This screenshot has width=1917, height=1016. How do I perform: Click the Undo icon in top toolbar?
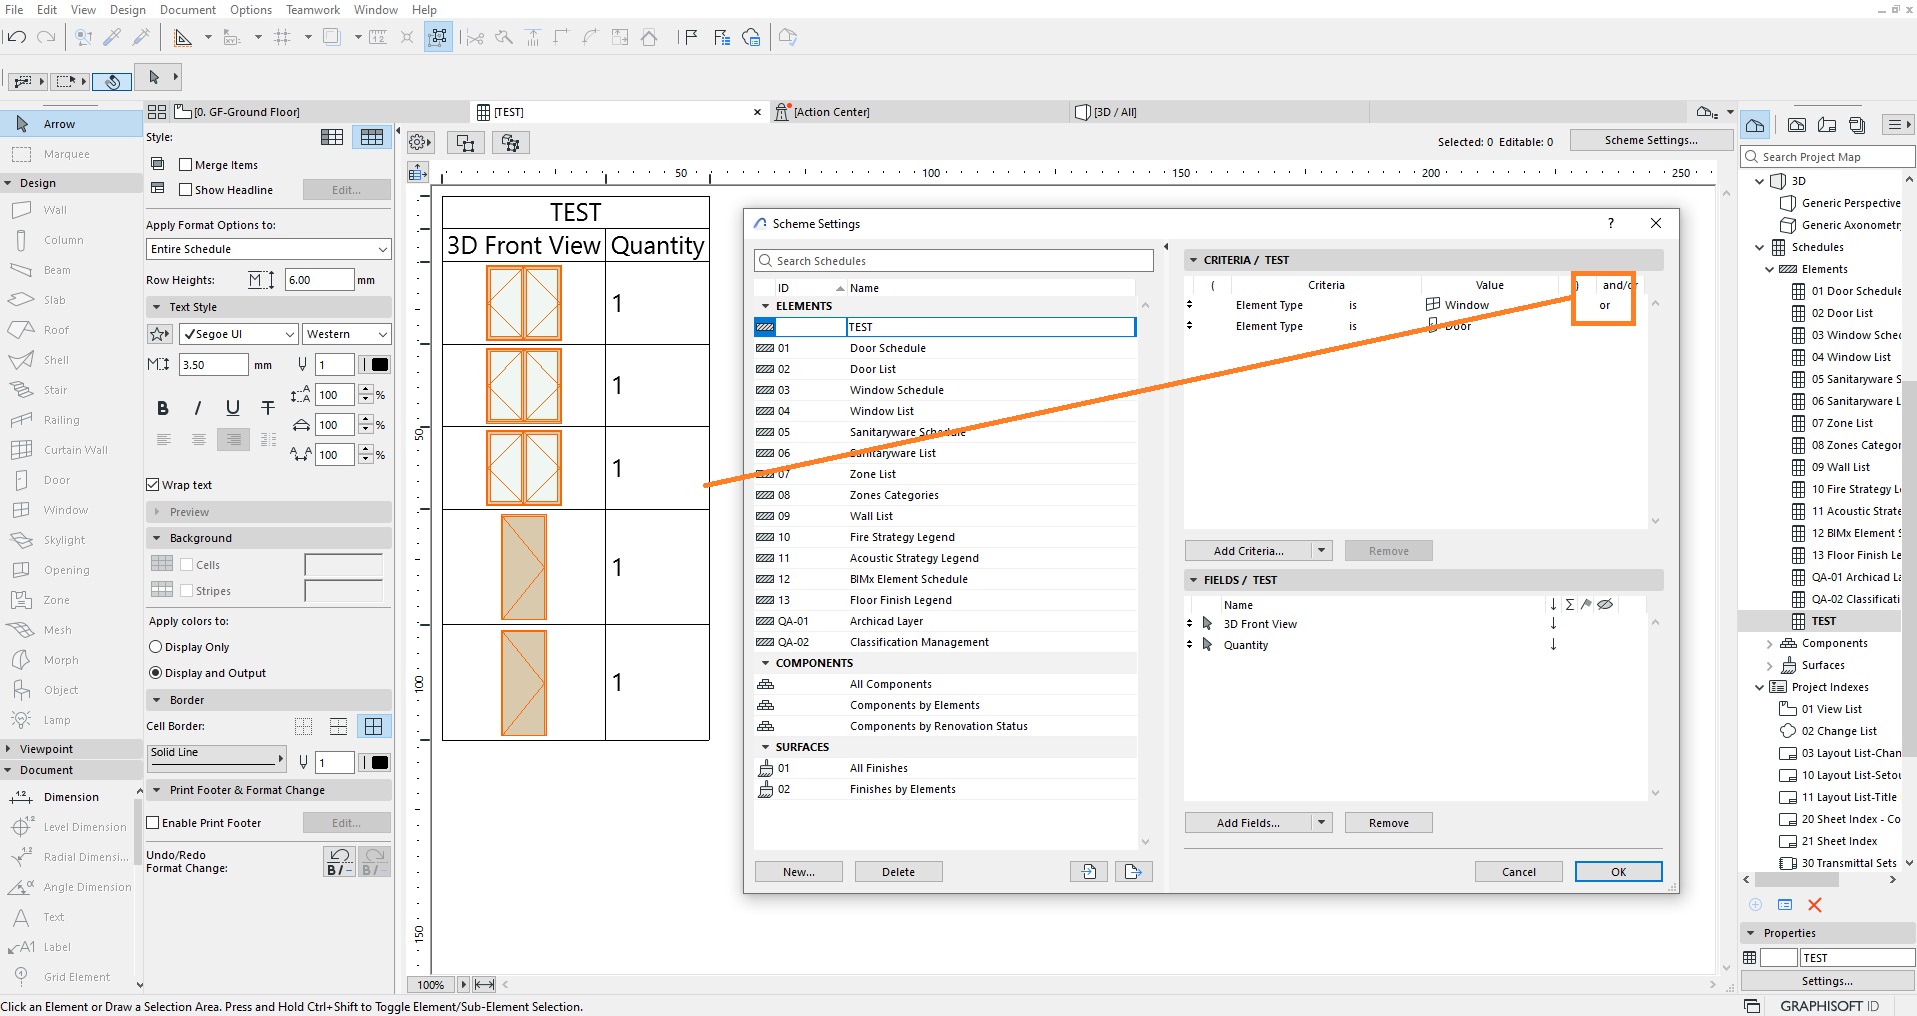click(x=16, y=37)
